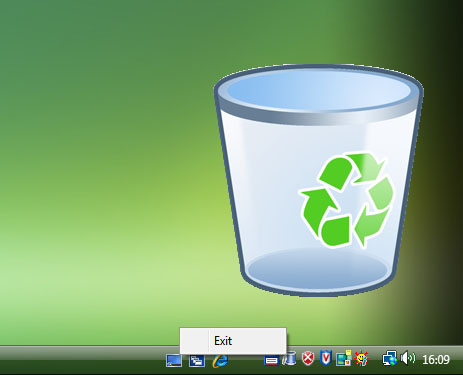Screen dimensions: 463x375
Task: Open the red security shield alert icon
Action: pyautogui.click(x=308, y=359)
